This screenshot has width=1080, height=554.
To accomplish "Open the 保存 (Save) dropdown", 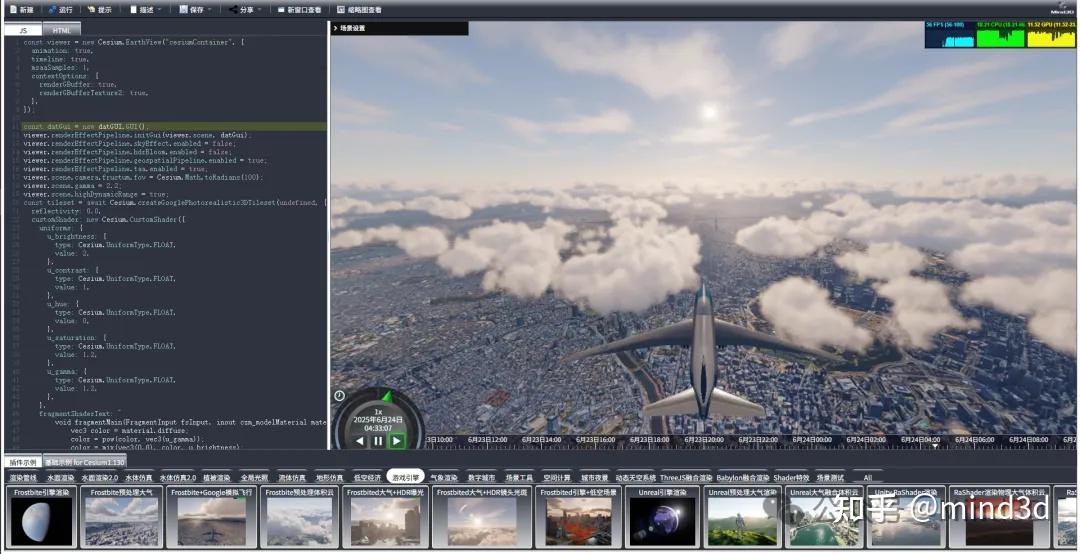I will pos(195,9).
